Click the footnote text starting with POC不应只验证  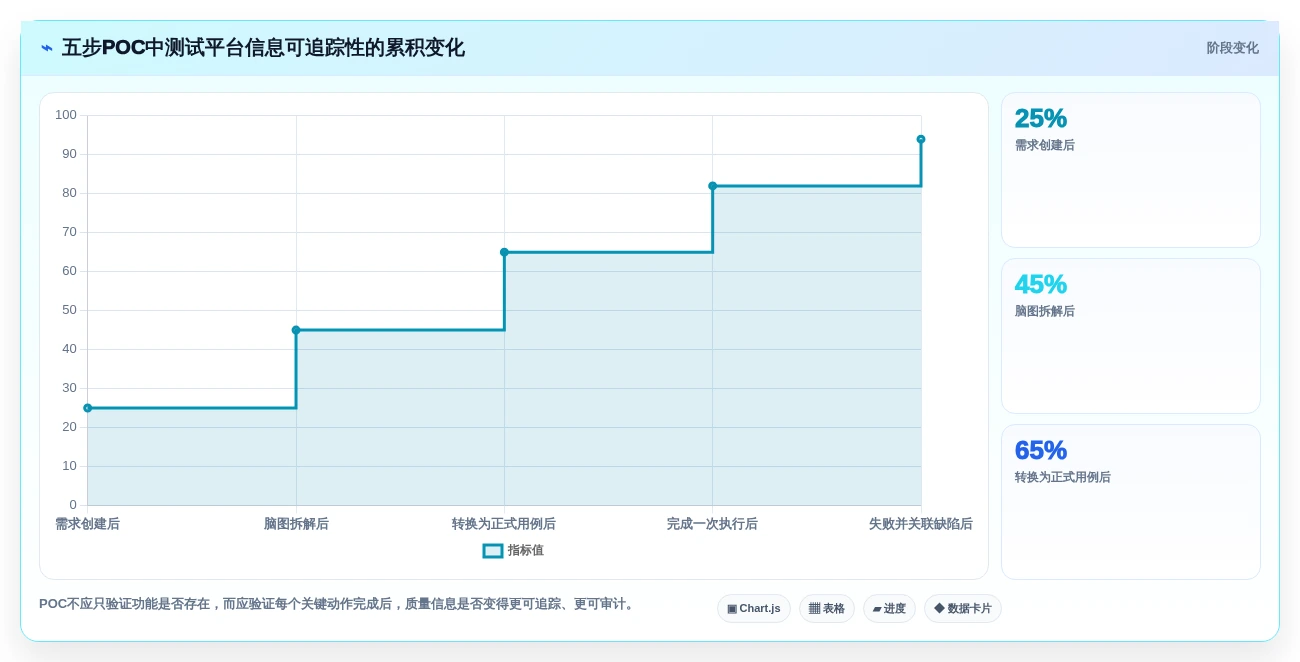click(x=338, y=604)
